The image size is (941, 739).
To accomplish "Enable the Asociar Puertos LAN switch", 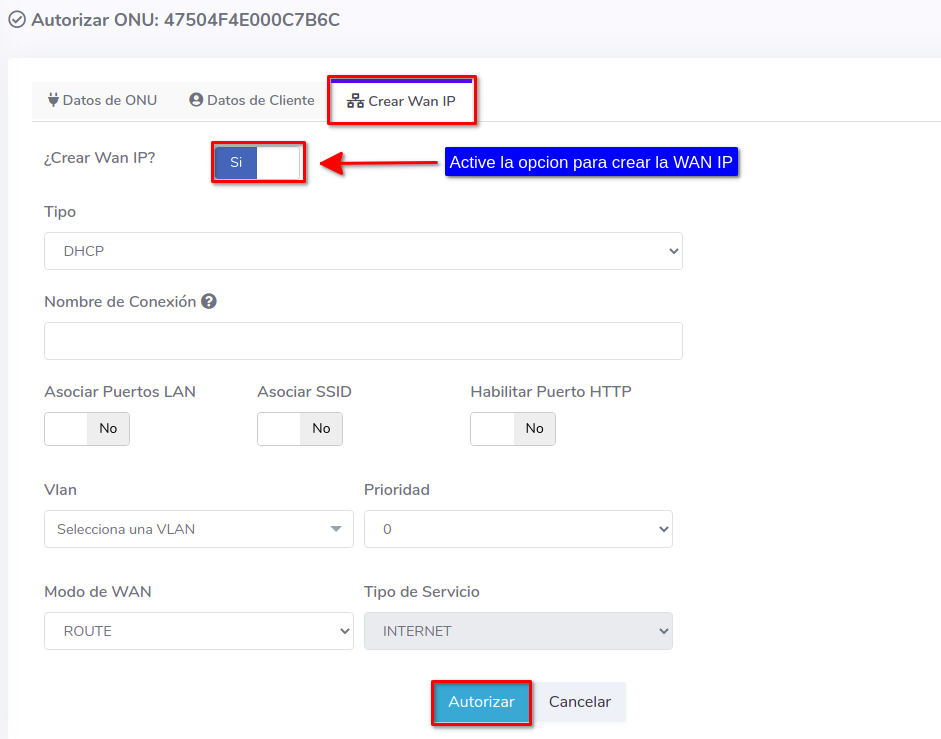I will click(x=87, y=428).
